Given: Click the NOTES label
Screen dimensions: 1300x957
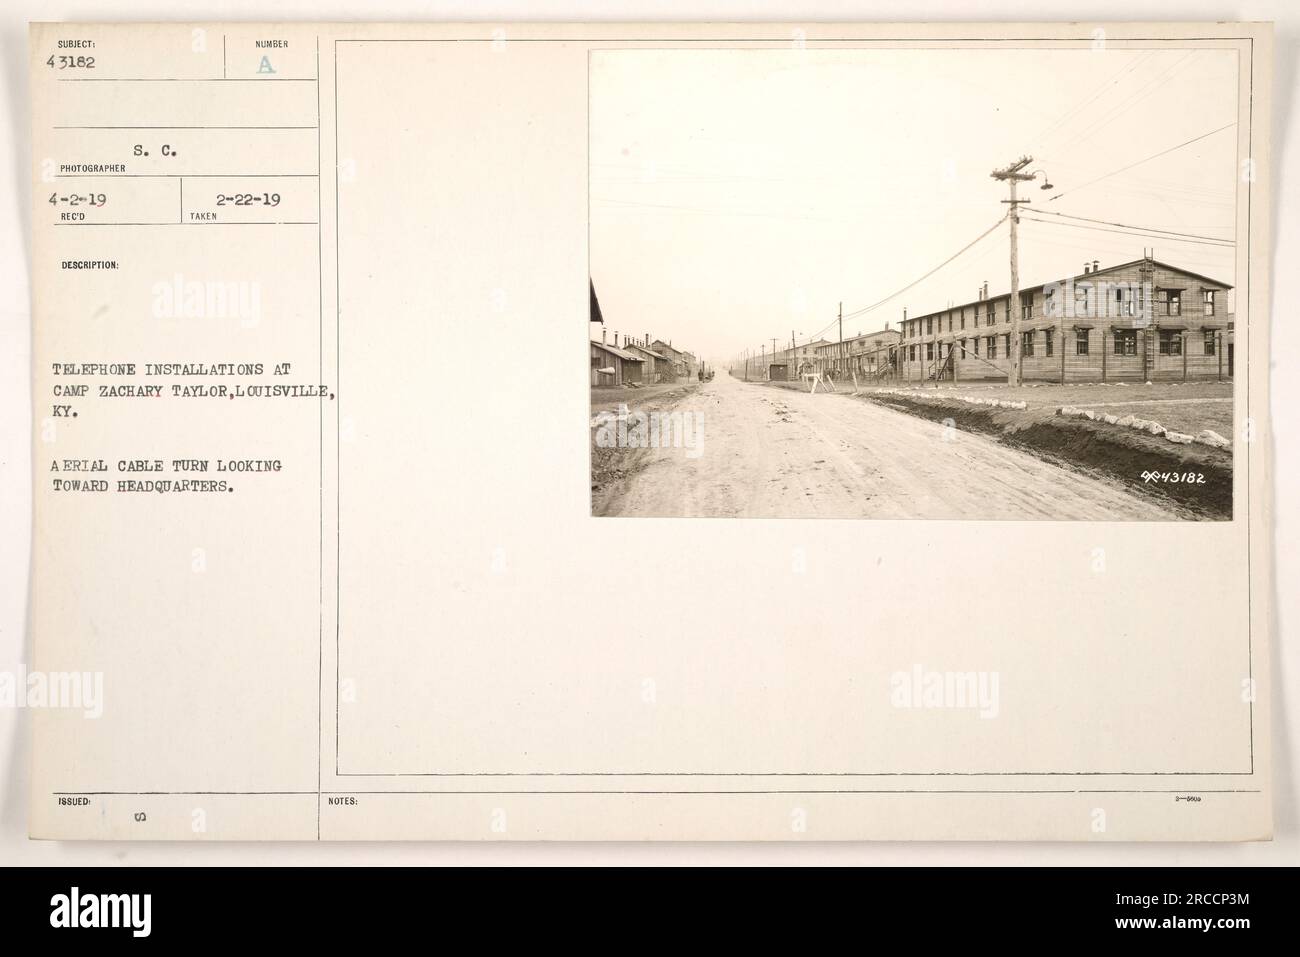Looking at the screenshot, I should coord(342,801).
